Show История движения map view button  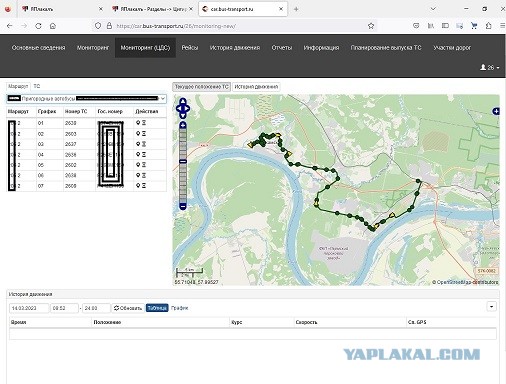point(256,87)
